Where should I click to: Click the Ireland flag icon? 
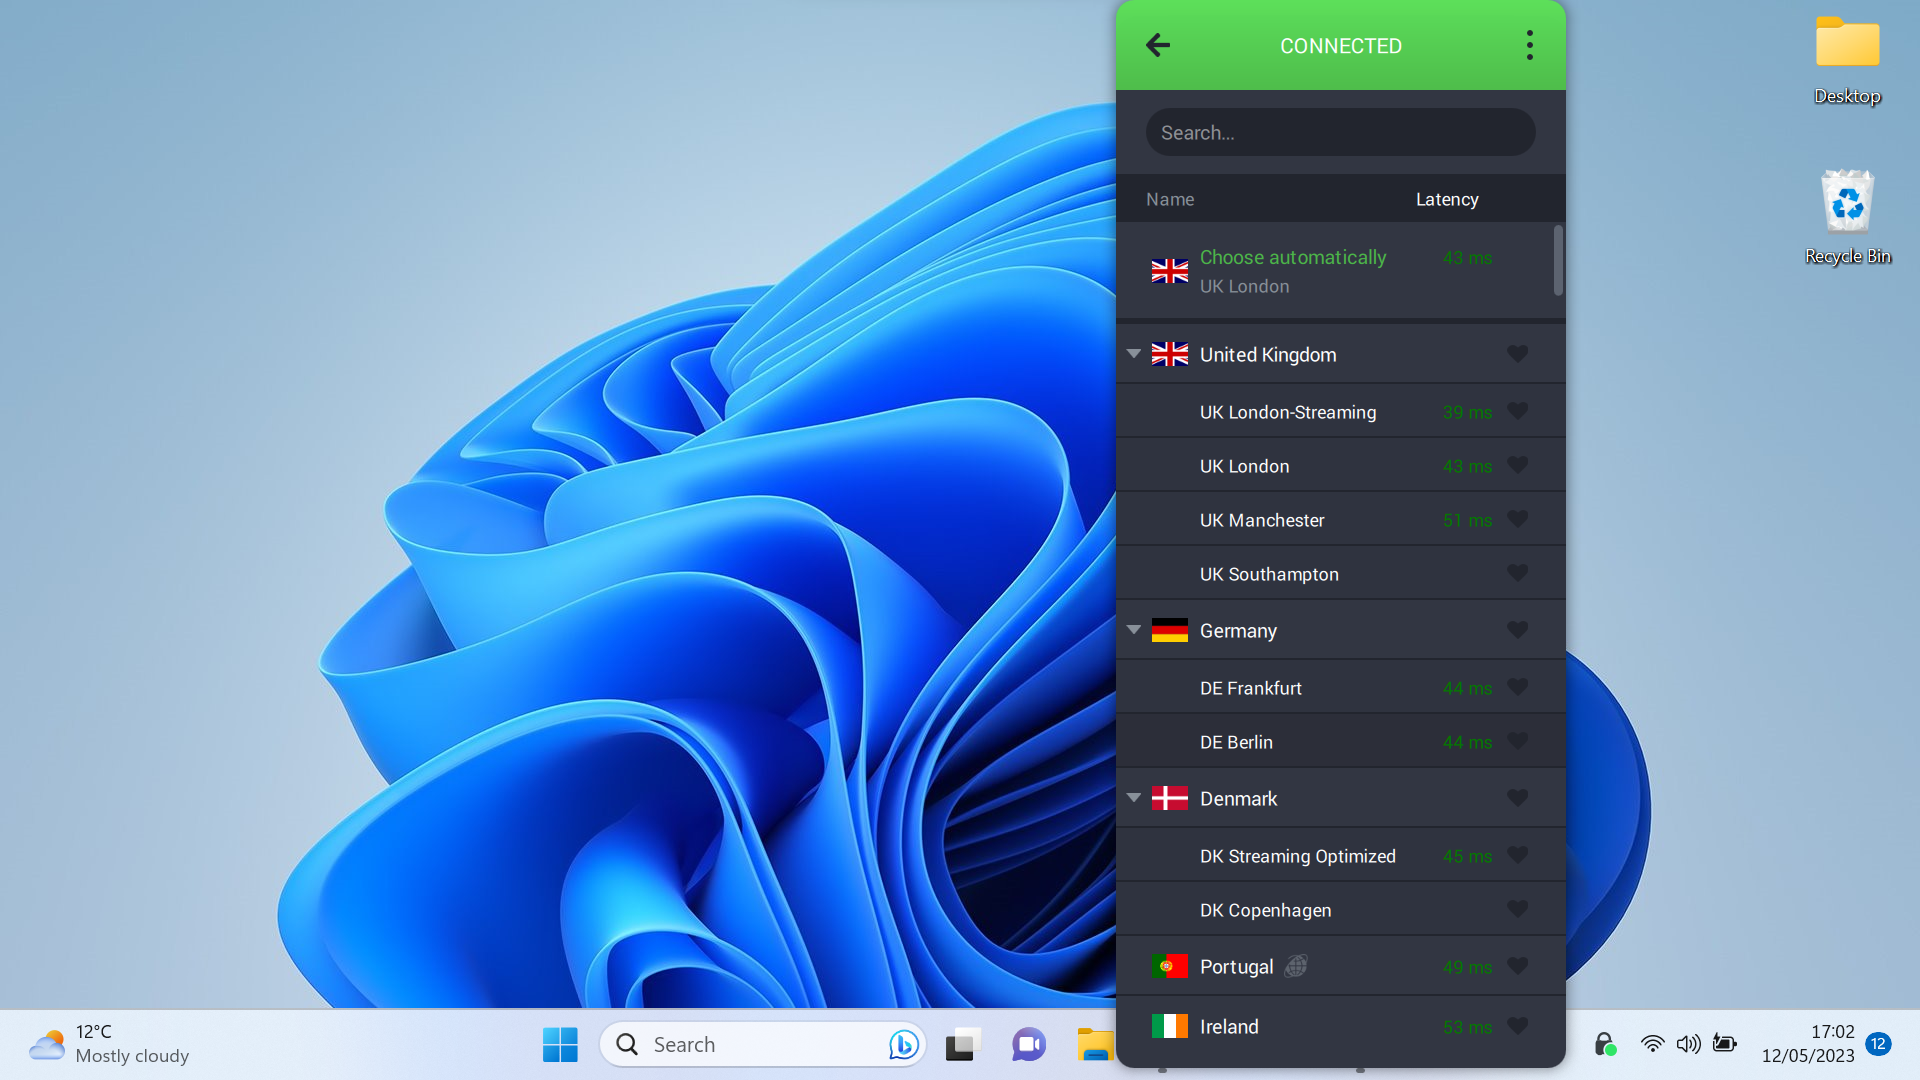(x=1169, y=1026)
